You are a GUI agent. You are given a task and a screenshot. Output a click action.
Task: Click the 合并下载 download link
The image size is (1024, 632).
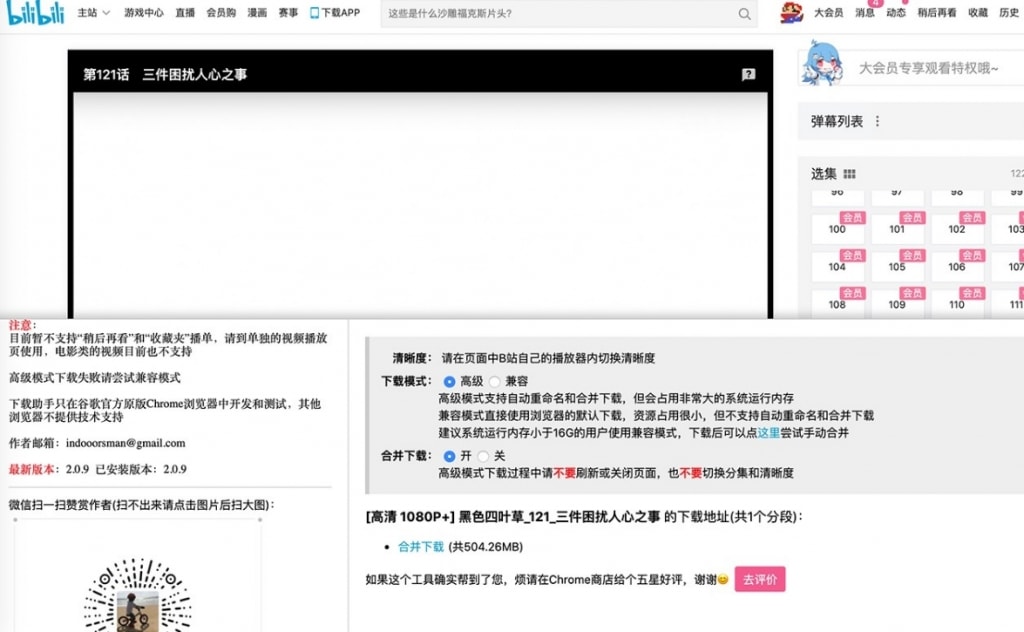pos(421,546)
